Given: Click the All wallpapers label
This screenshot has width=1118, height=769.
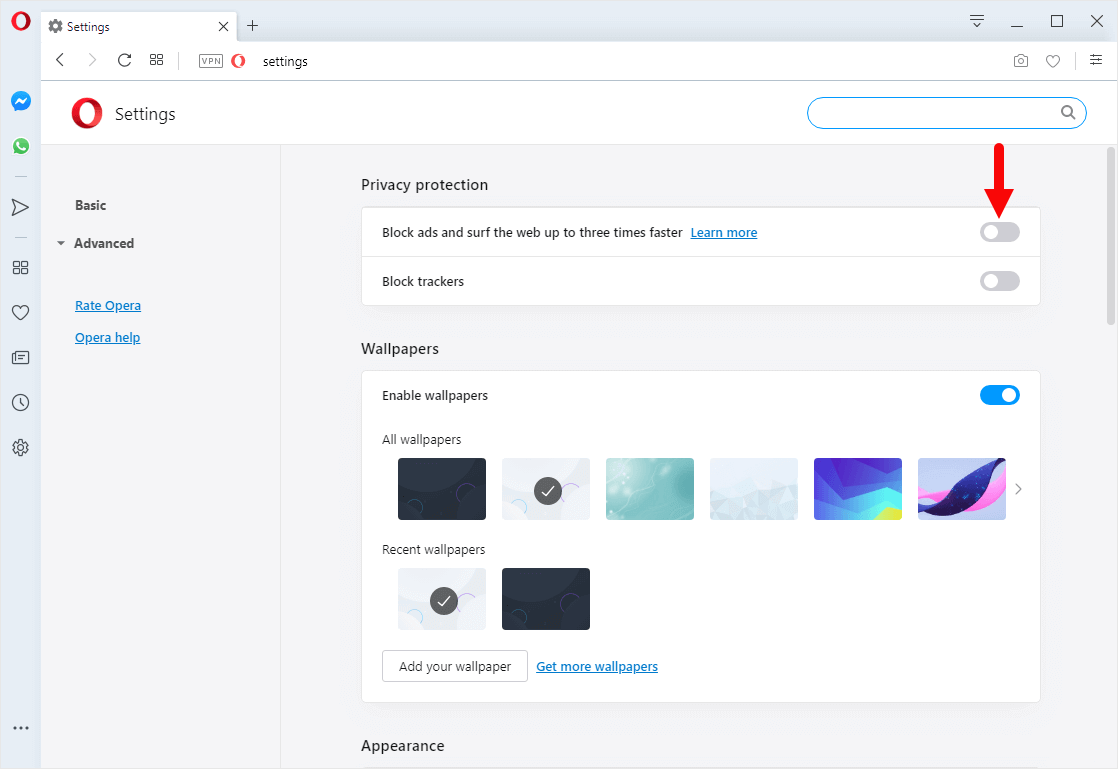Looking at the screenshot, I should (x=421, y=440).
